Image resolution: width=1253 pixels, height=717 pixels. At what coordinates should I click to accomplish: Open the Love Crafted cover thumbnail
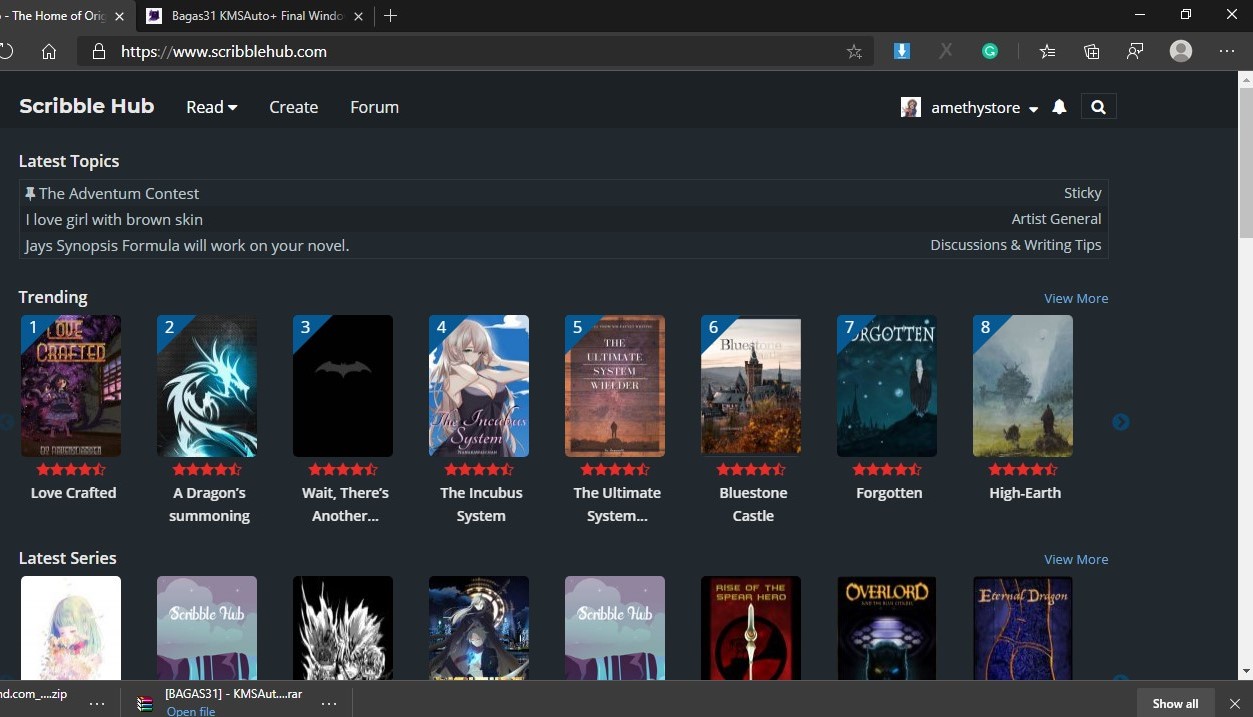[71, 386]
